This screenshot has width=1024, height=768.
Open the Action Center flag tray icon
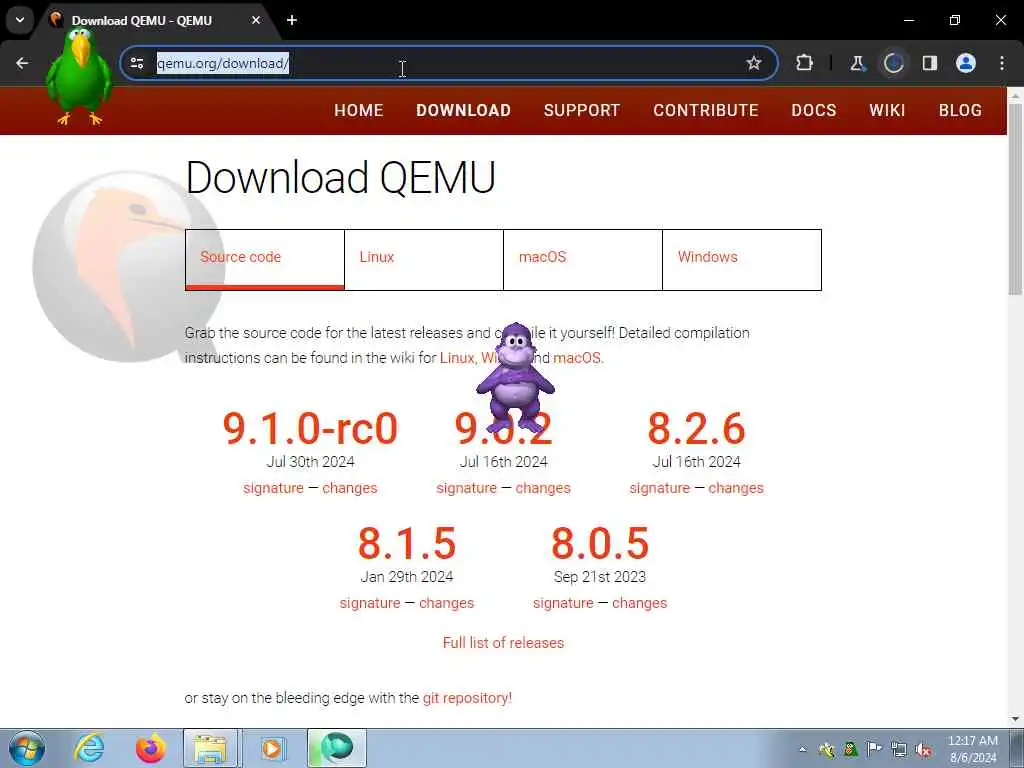[x=874, y=749]
